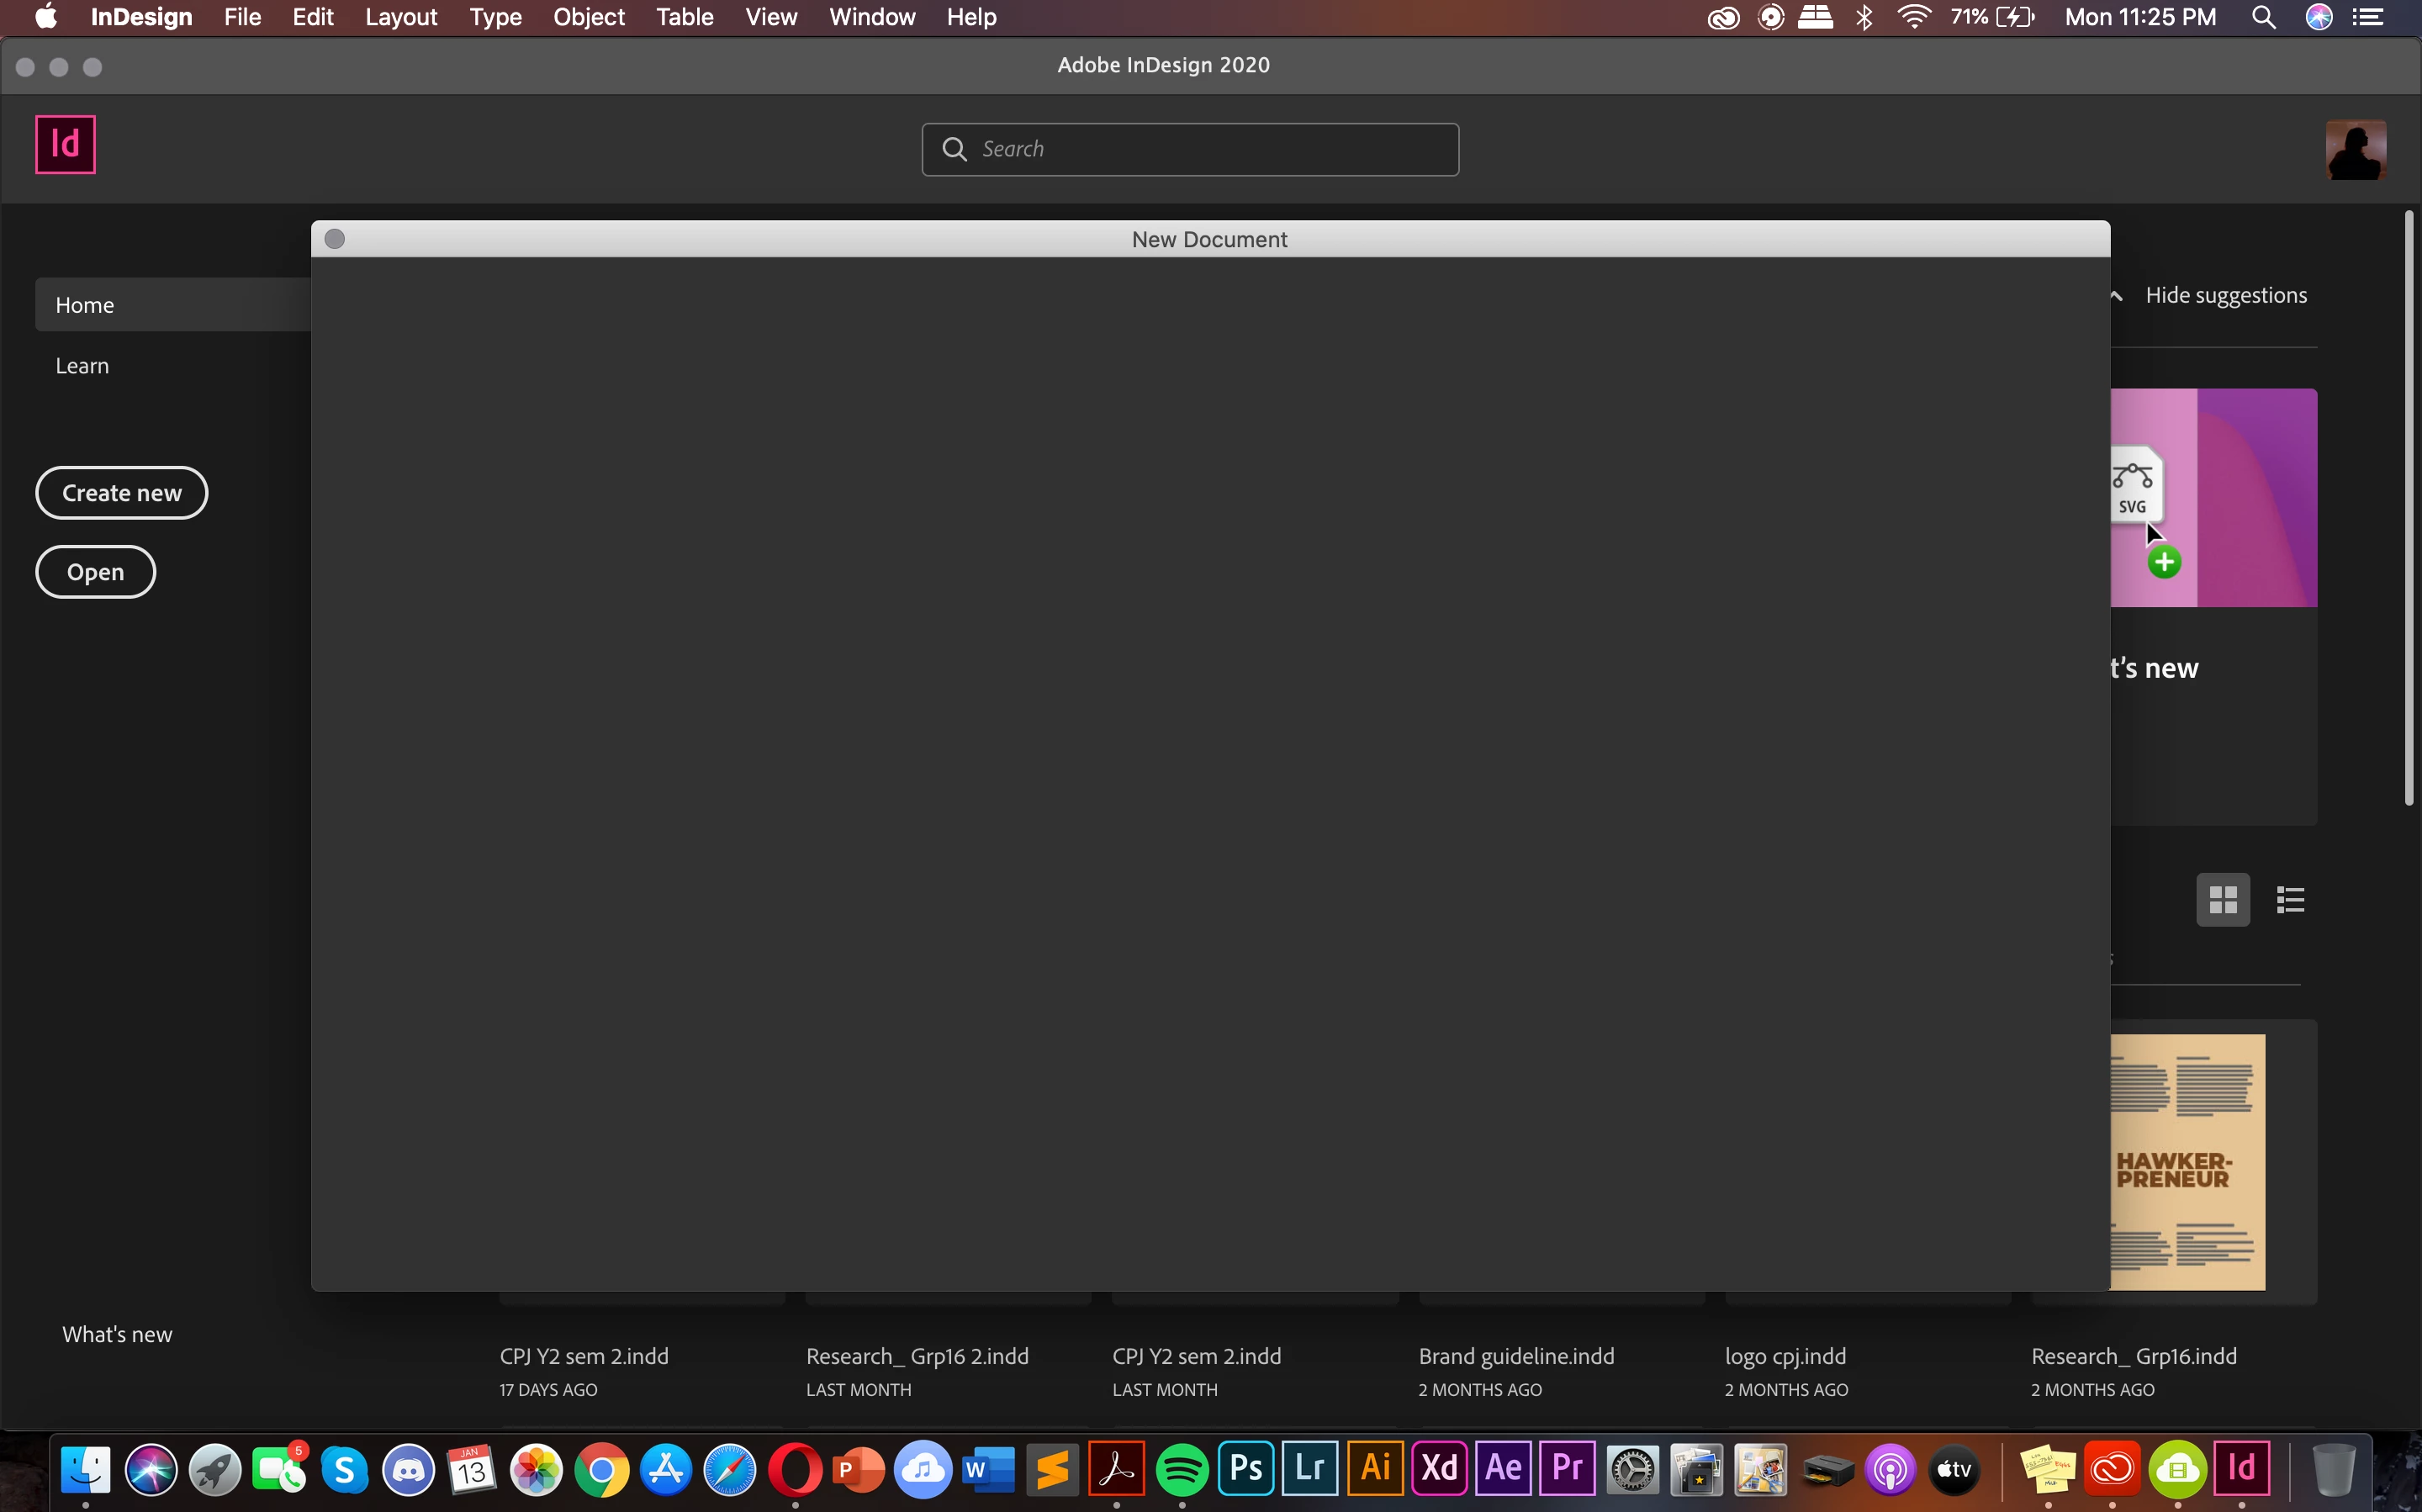Viewport: 2422px width, 1512px height.
Task: Open Adobe XD from the dock
Action: click(x=1439, y=1469)
